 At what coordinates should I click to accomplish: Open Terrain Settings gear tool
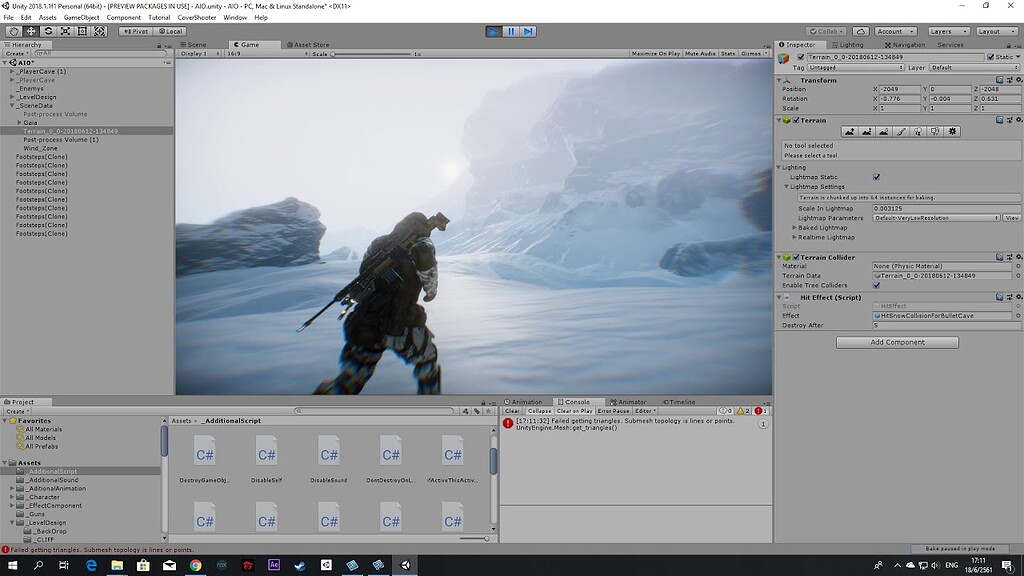[953, 131]
